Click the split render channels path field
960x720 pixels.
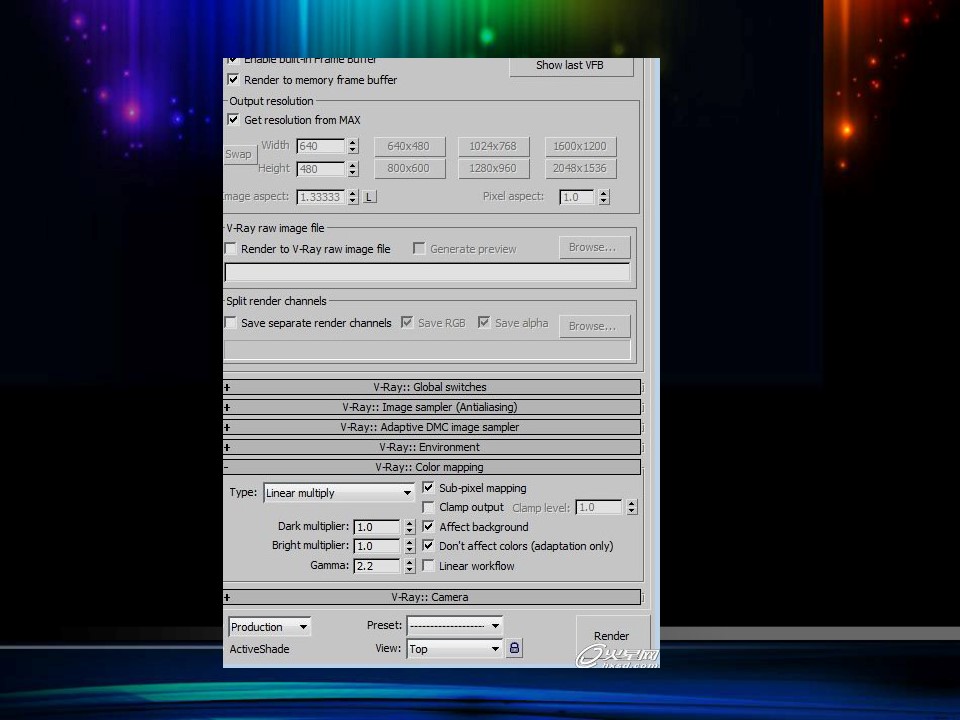click(427, 350)
